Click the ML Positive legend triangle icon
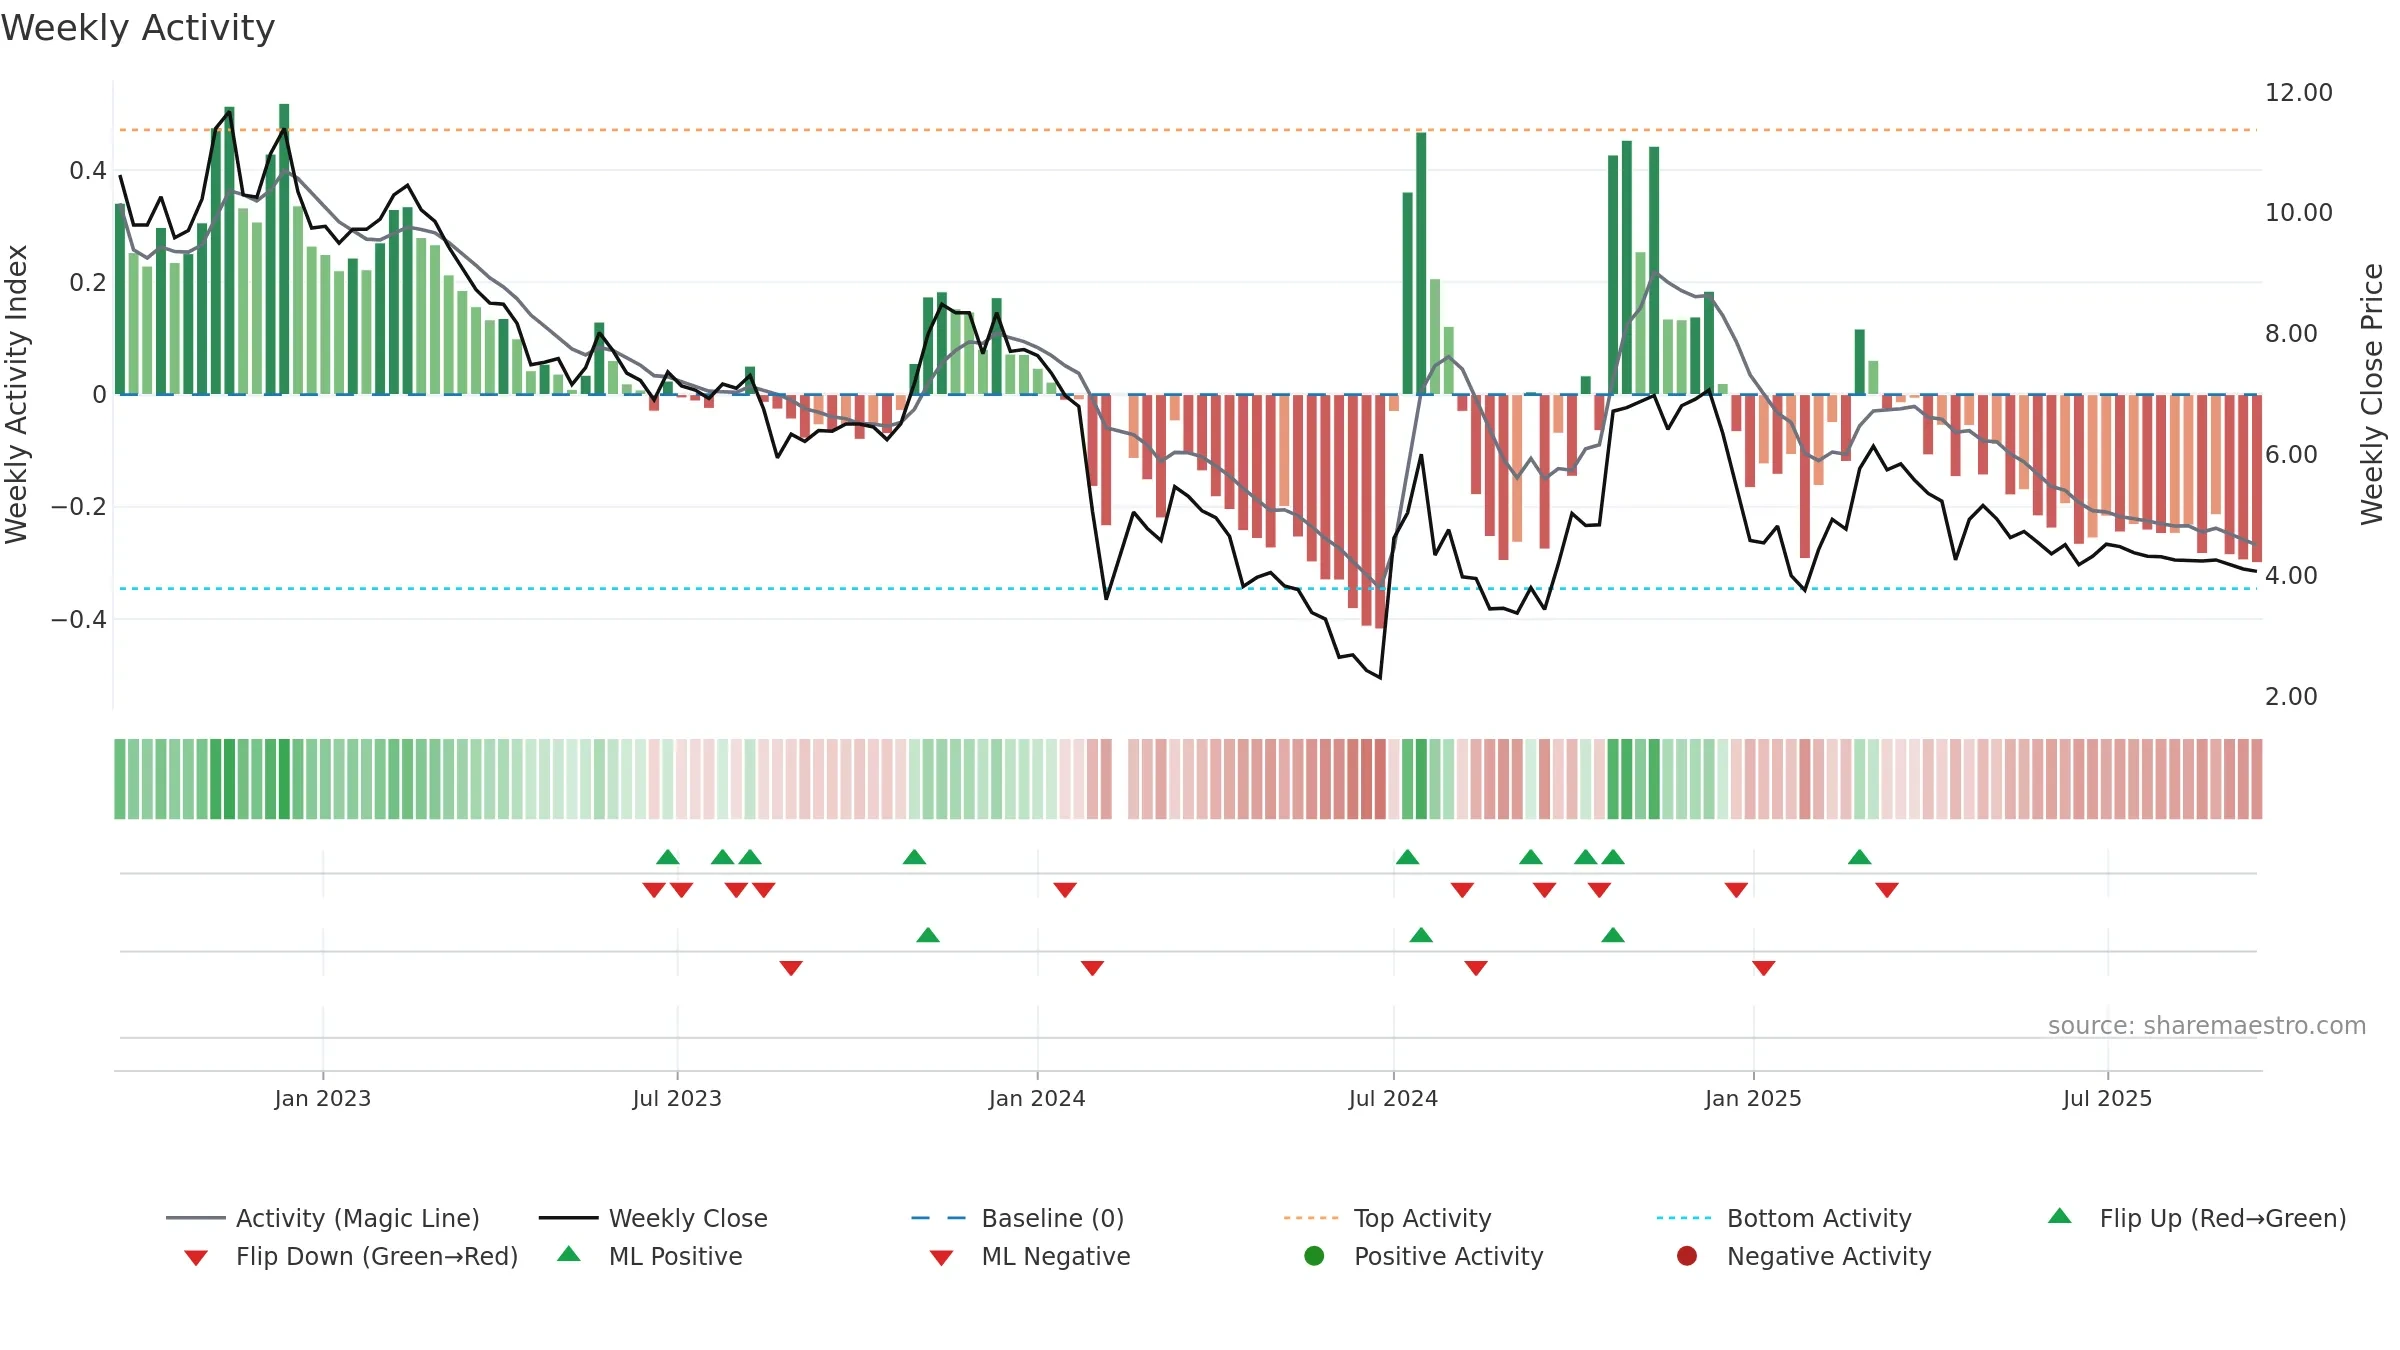Viewport: 2400px width, 1350px height. 569,1254
